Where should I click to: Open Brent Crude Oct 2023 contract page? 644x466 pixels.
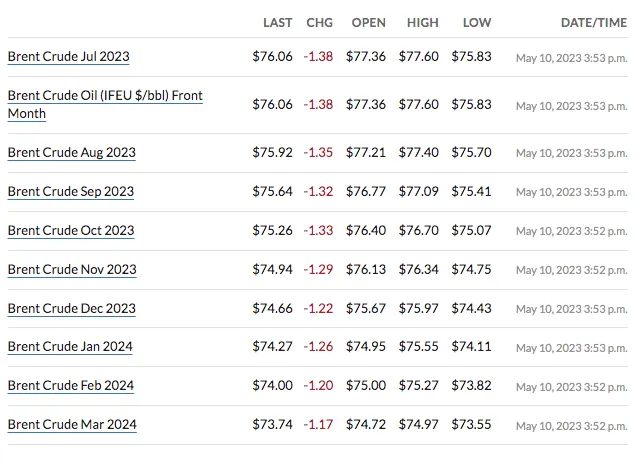click(70, 231)
